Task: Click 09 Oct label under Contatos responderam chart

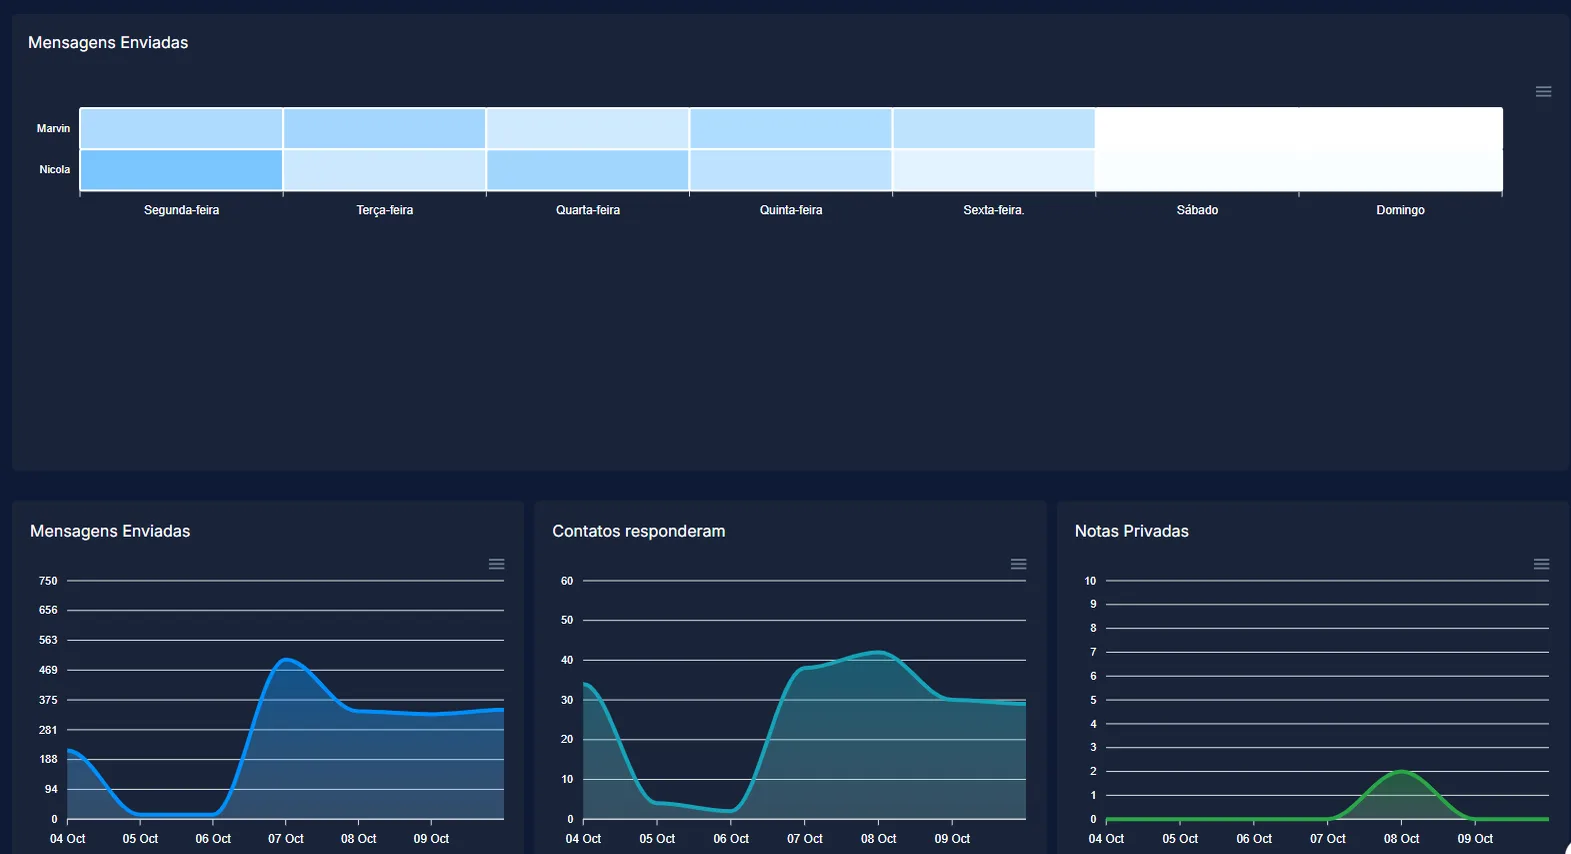Action: pos(952,839)
